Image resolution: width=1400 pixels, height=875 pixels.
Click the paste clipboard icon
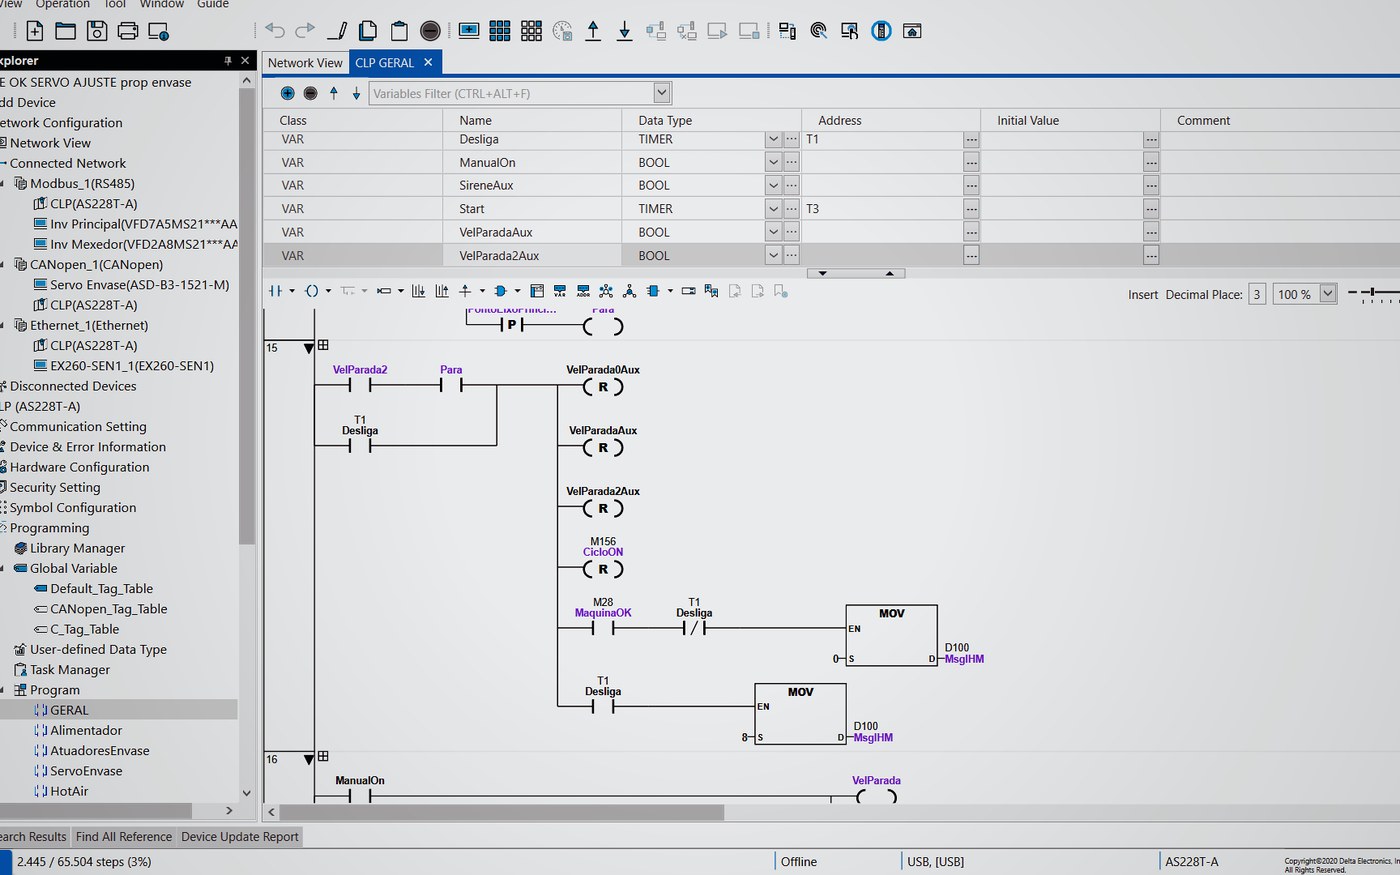click(x=399, y=31)
